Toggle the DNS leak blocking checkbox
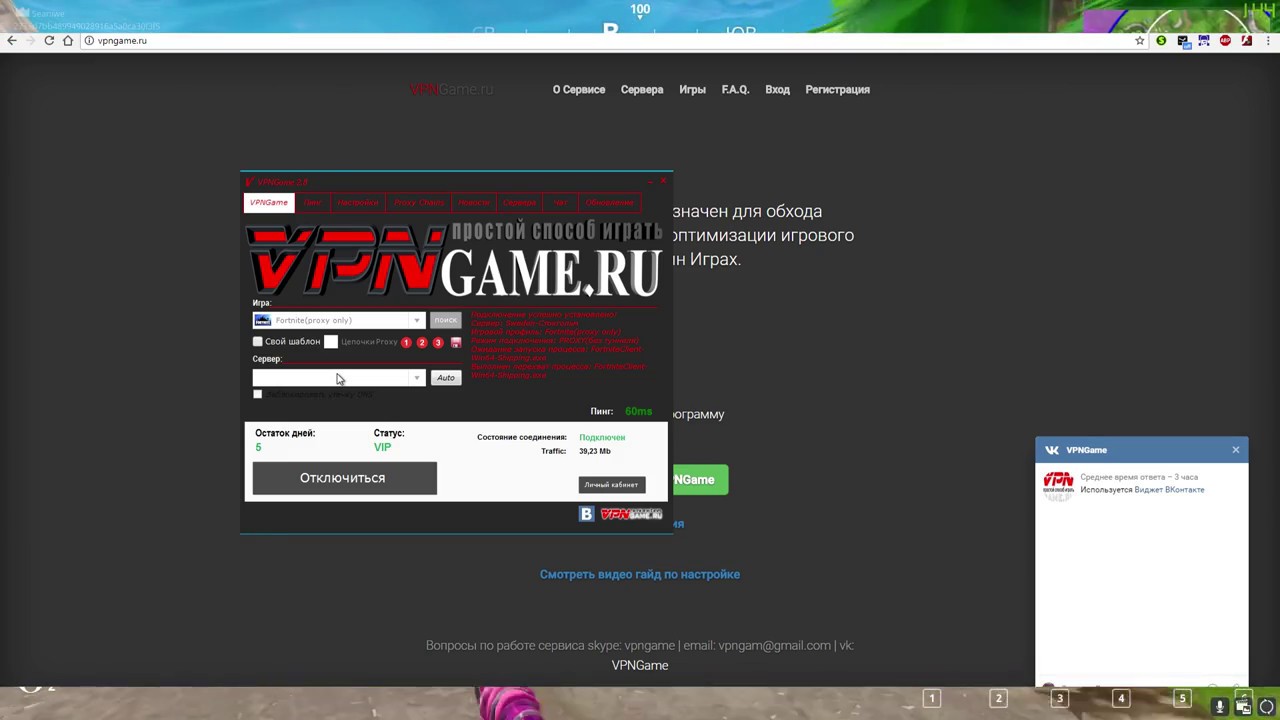The width and height of the screenshot is (1280, 720). [x=258, y=394]
